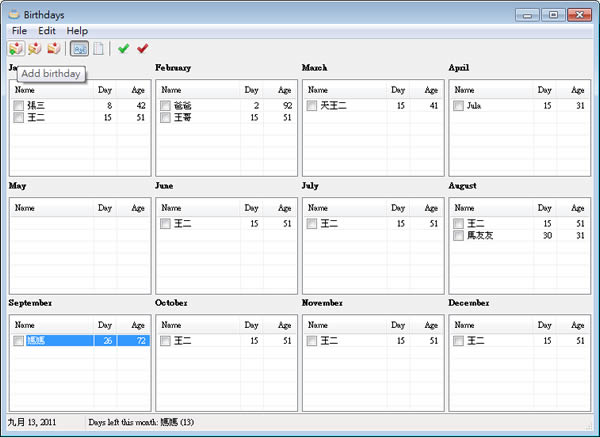Click the third cake toolbar icon
The height and width of the screenshot is (438, 600).
click(54, 49)
